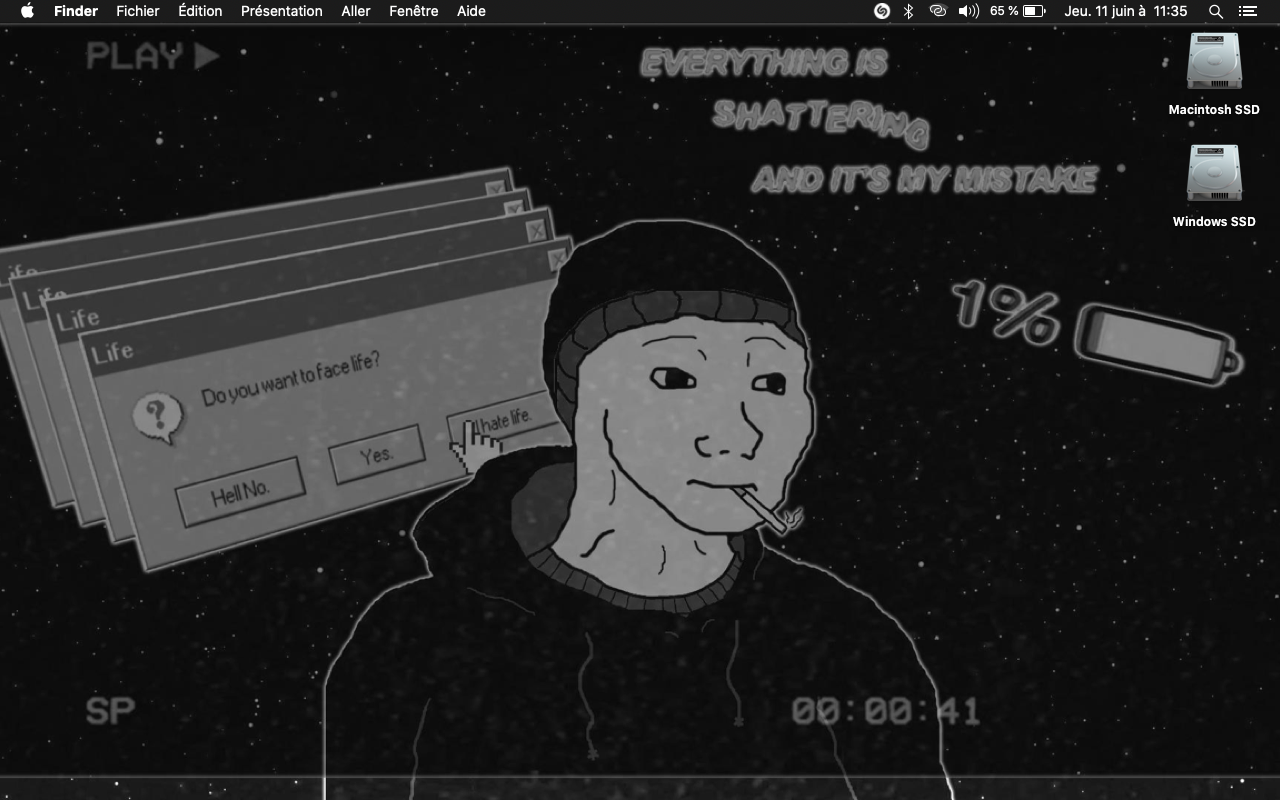The image size is (1280, 800).
Task: Click the Creative Cloud menu bar icon
Action: pos(937,11)
